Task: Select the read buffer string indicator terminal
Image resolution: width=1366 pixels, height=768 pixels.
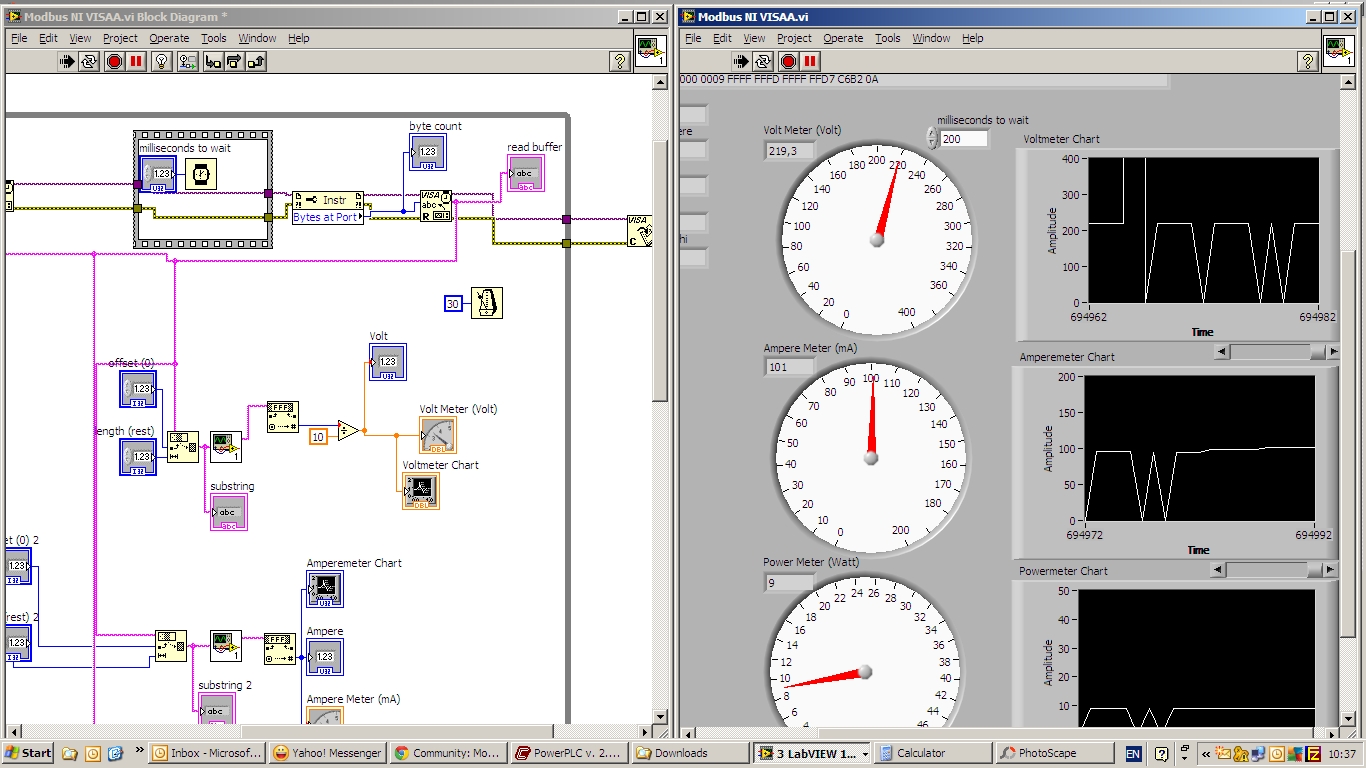Action: [x=525, y=173]
